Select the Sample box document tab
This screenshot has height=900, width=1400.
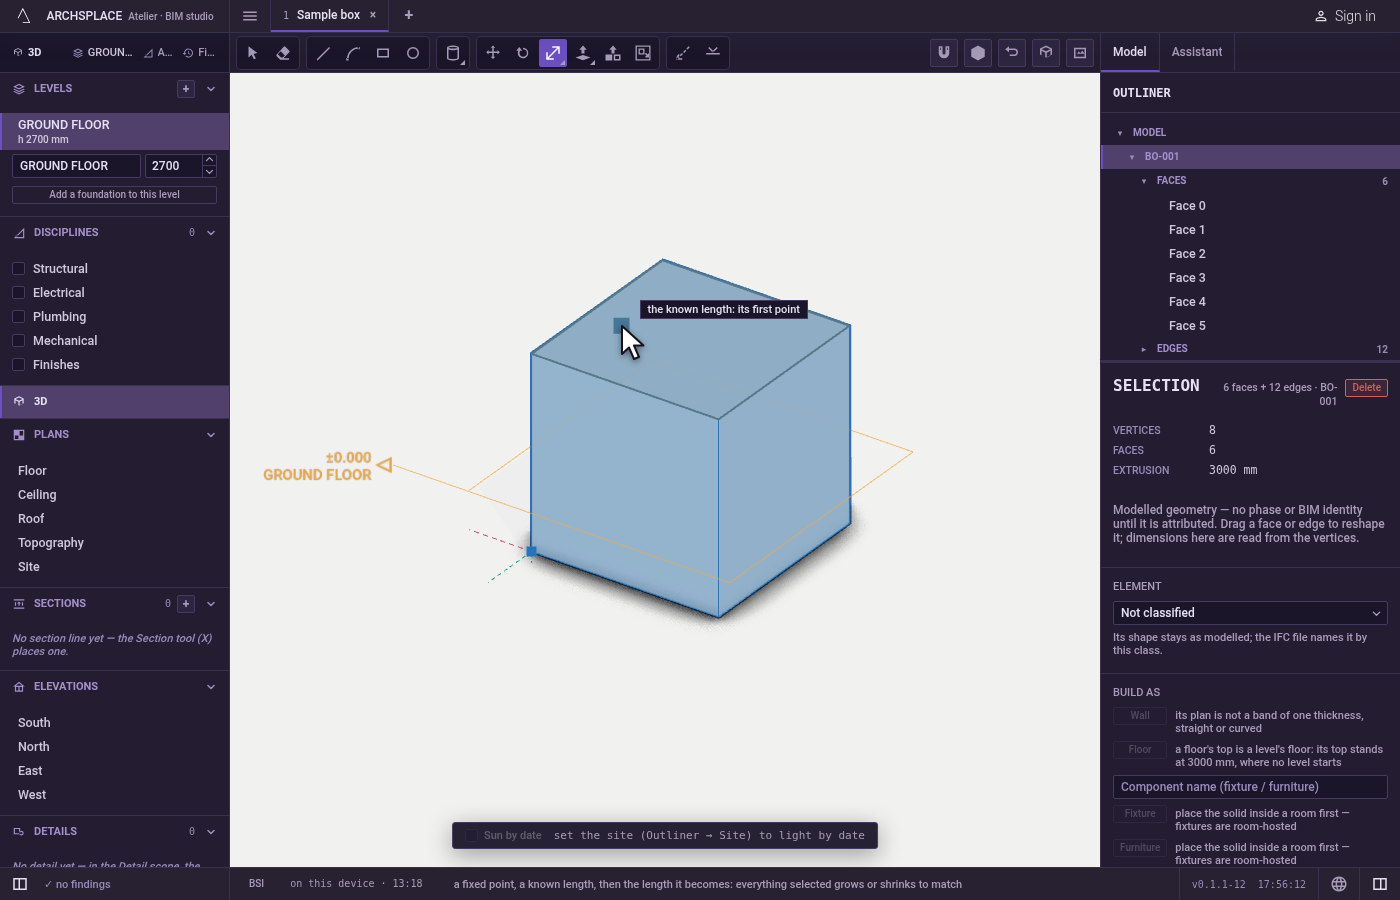click(x=328, y=15)
